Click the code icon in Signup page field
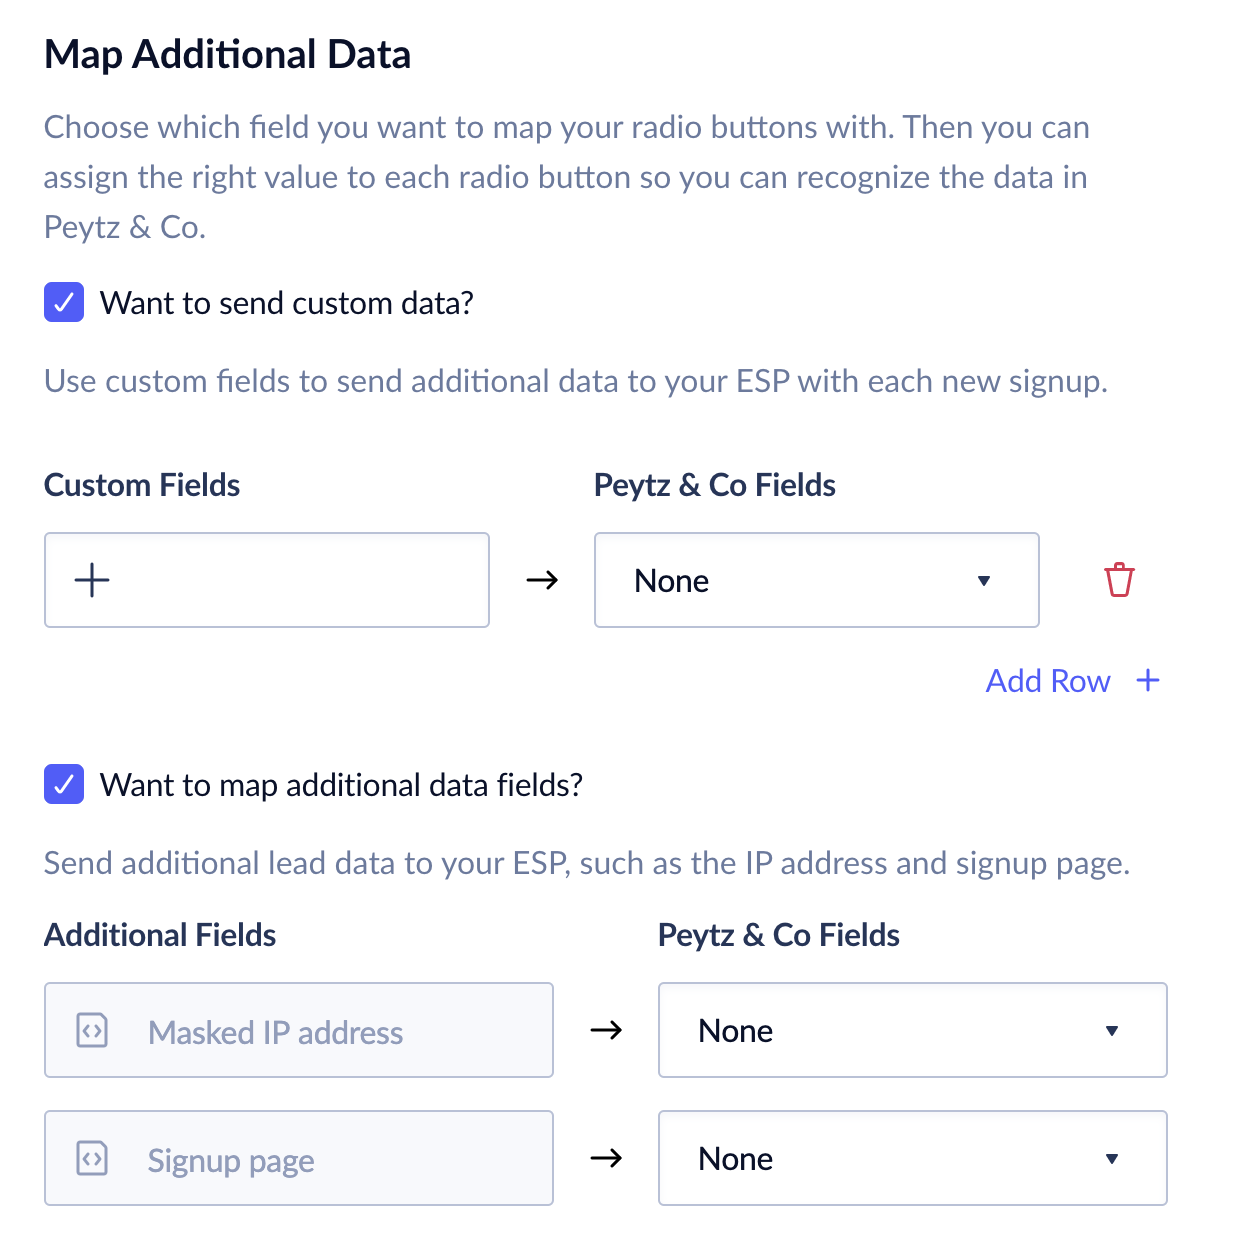Image resolution: width=1236 pixels, height=1244 pixels. click(92, 1158)
